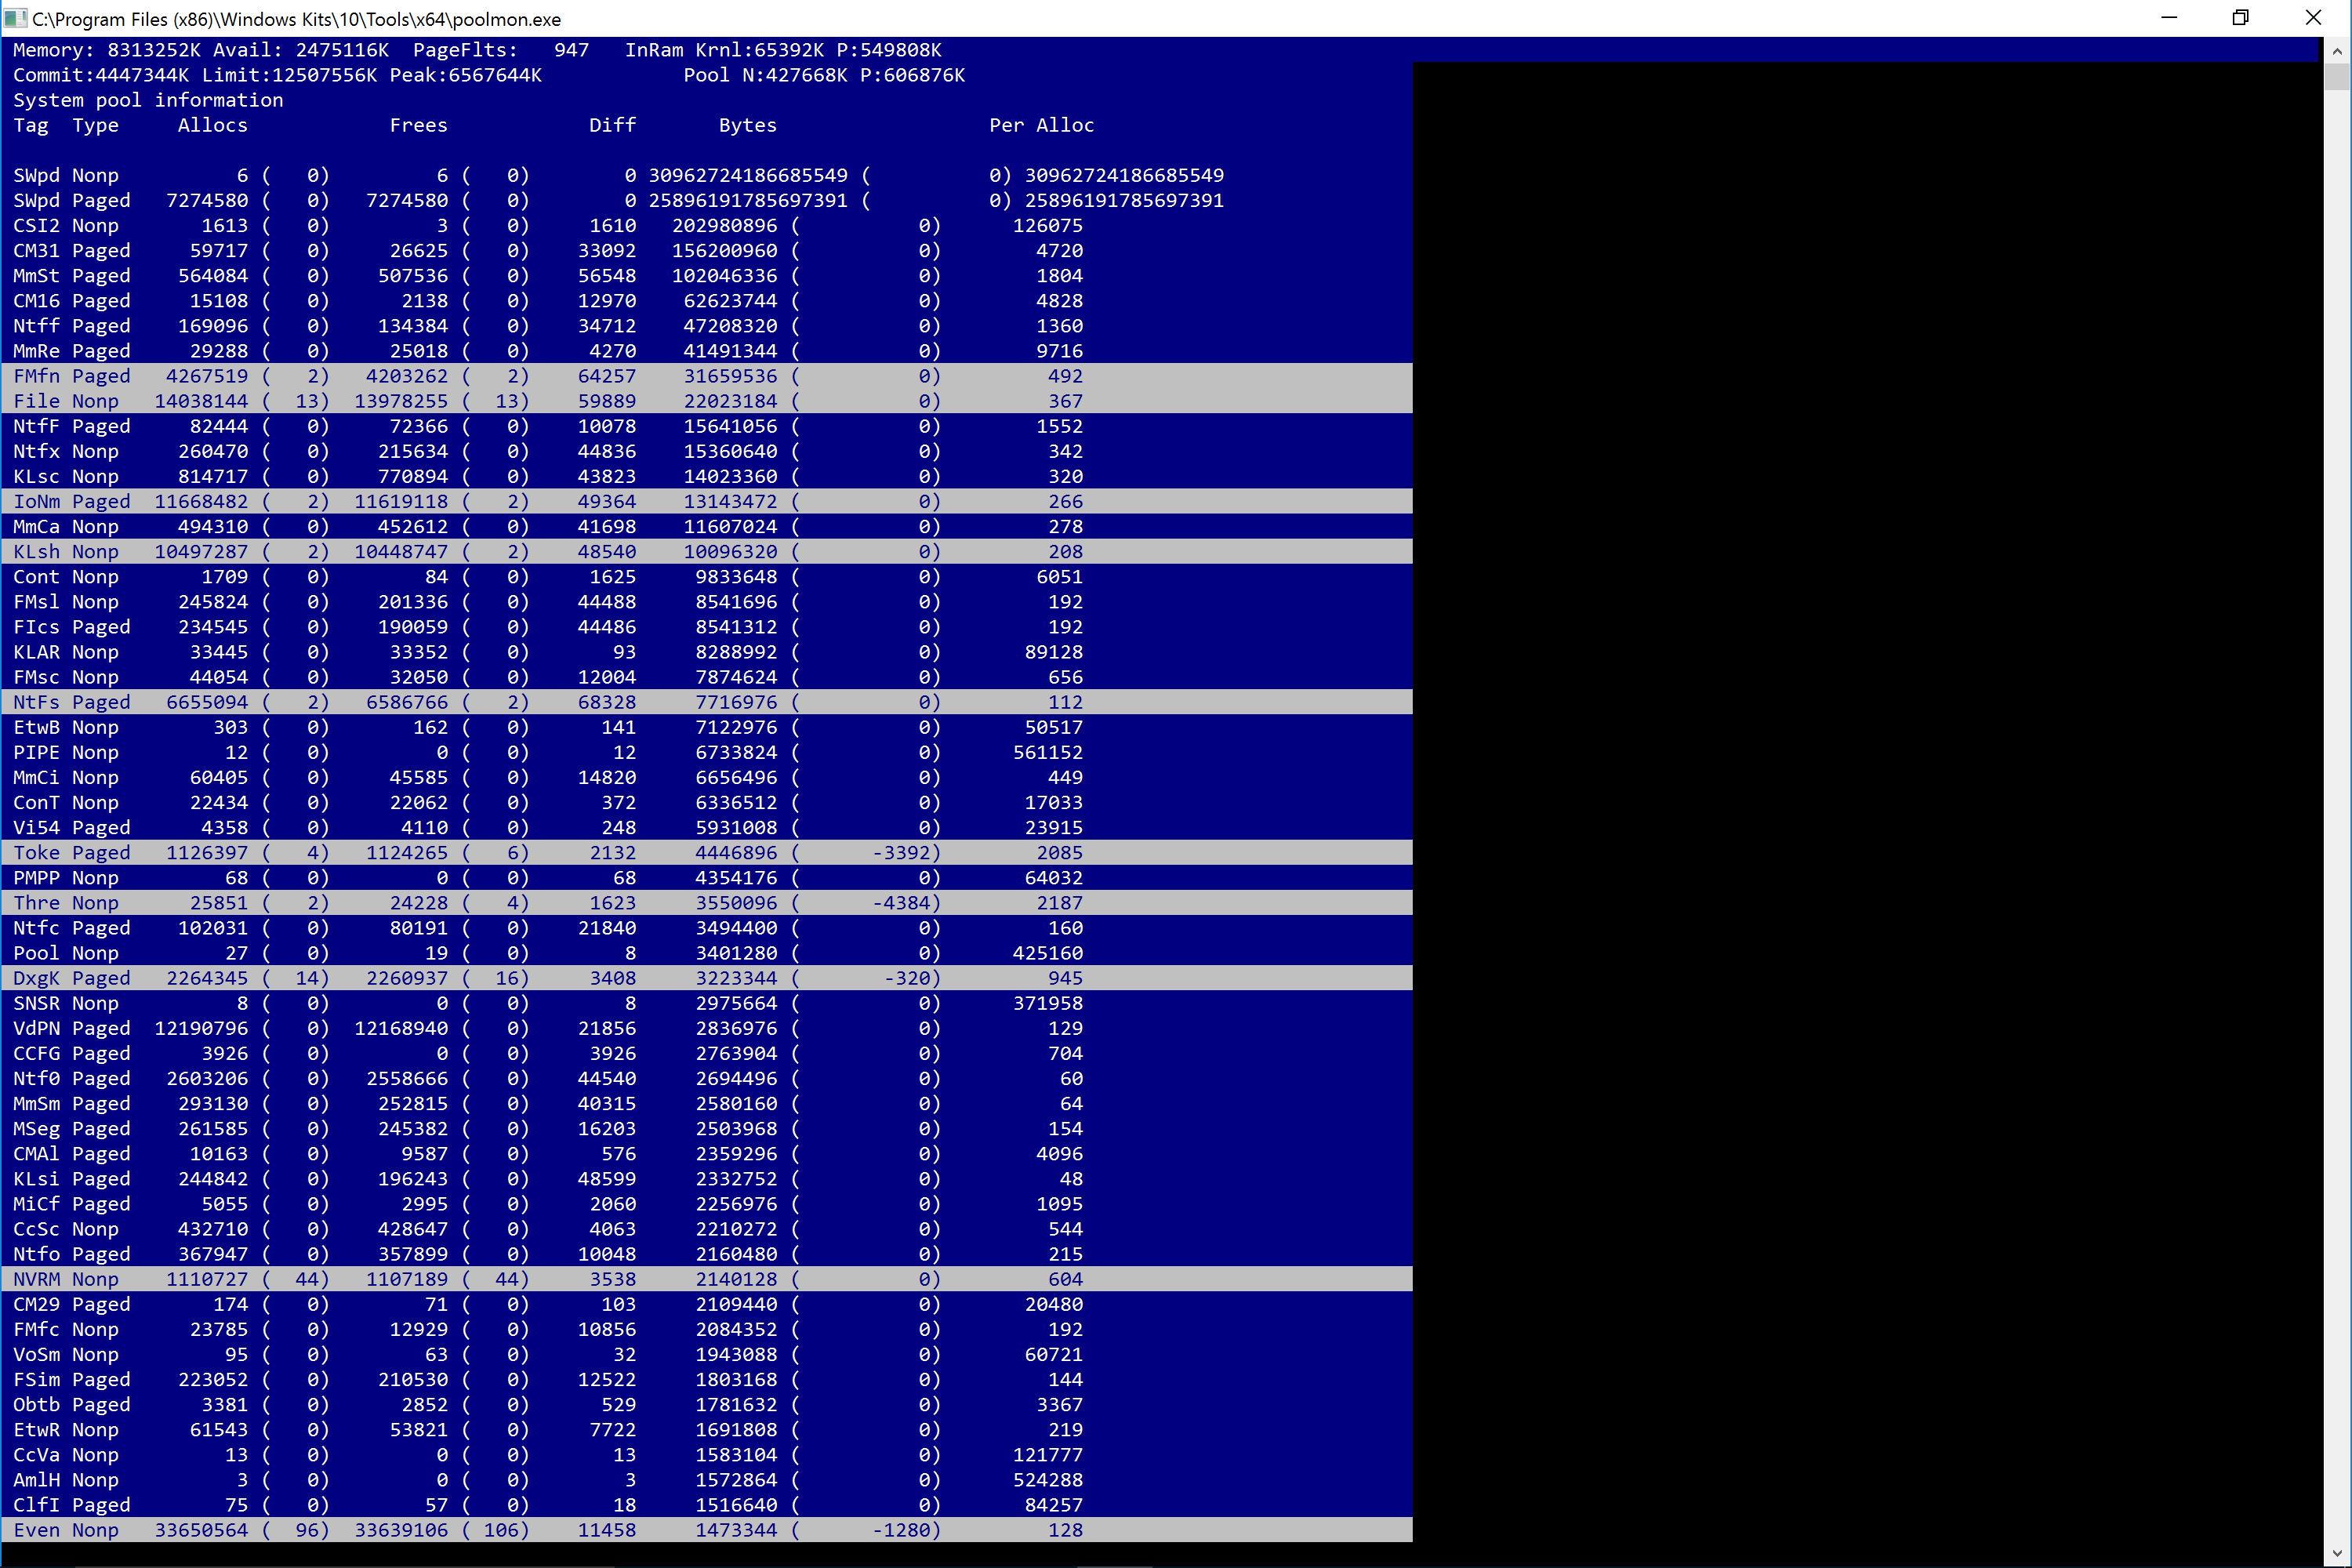Minimize the poolmon console window
Screen dimensions: 2352x1568
pos(2168,18)
